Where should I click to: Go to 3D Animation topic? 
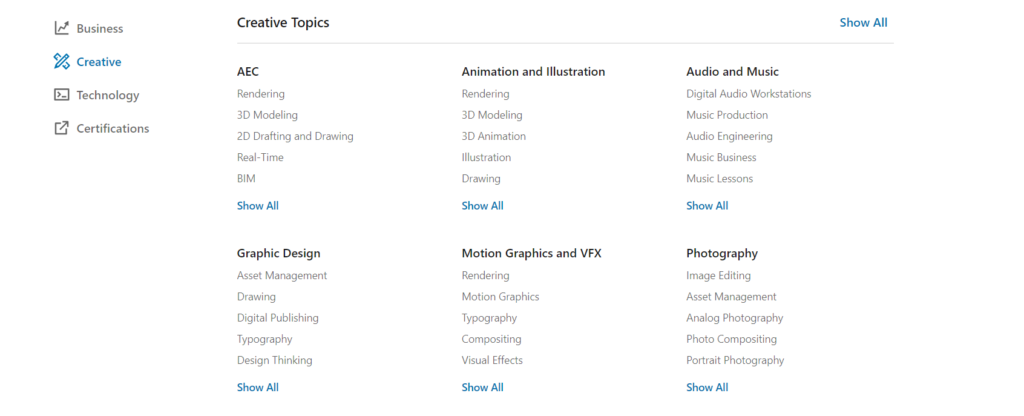493,136
